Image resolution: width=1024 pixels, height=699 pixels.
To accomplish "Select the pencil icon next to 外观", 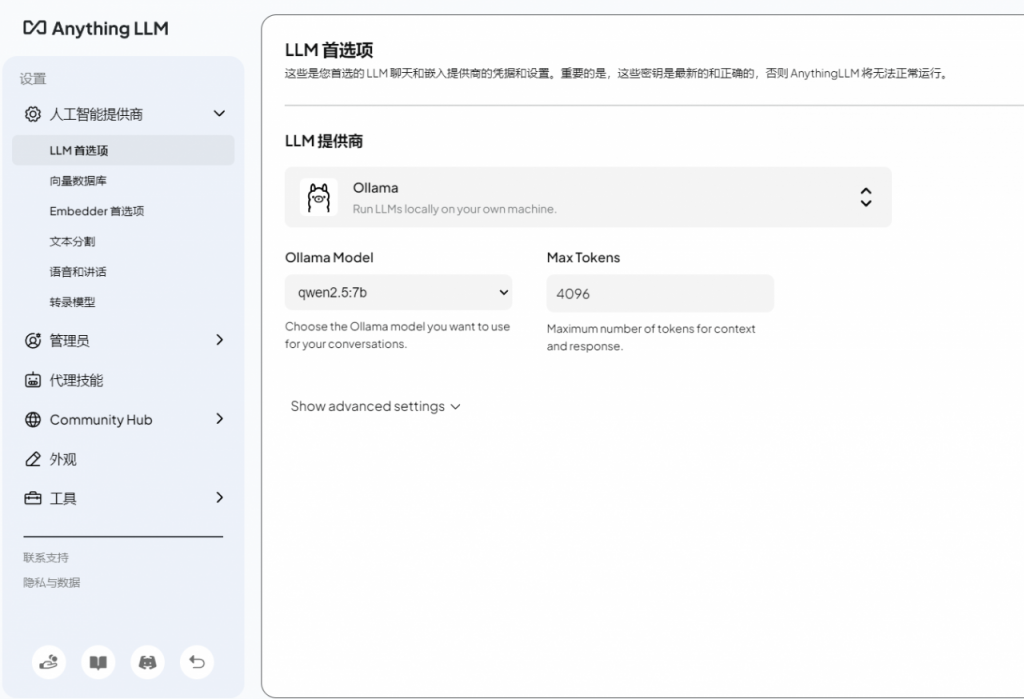I will point(31,459).
